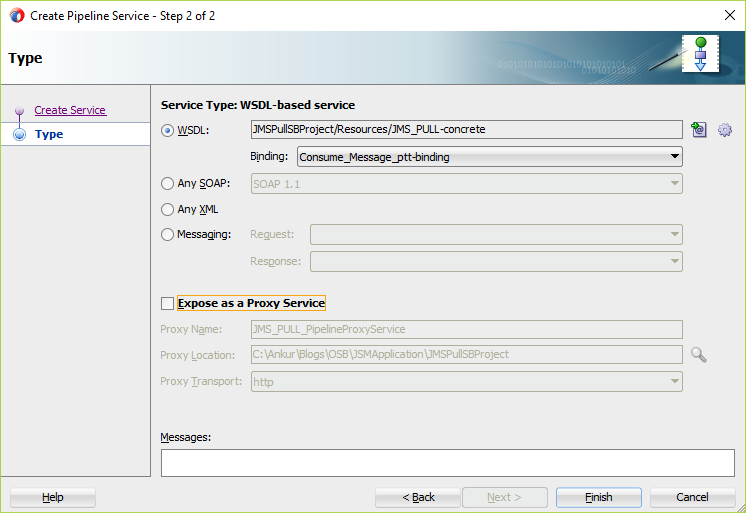Expand the Messaging Response dropdown
746x513 pixels.
(x=496, y=261)
